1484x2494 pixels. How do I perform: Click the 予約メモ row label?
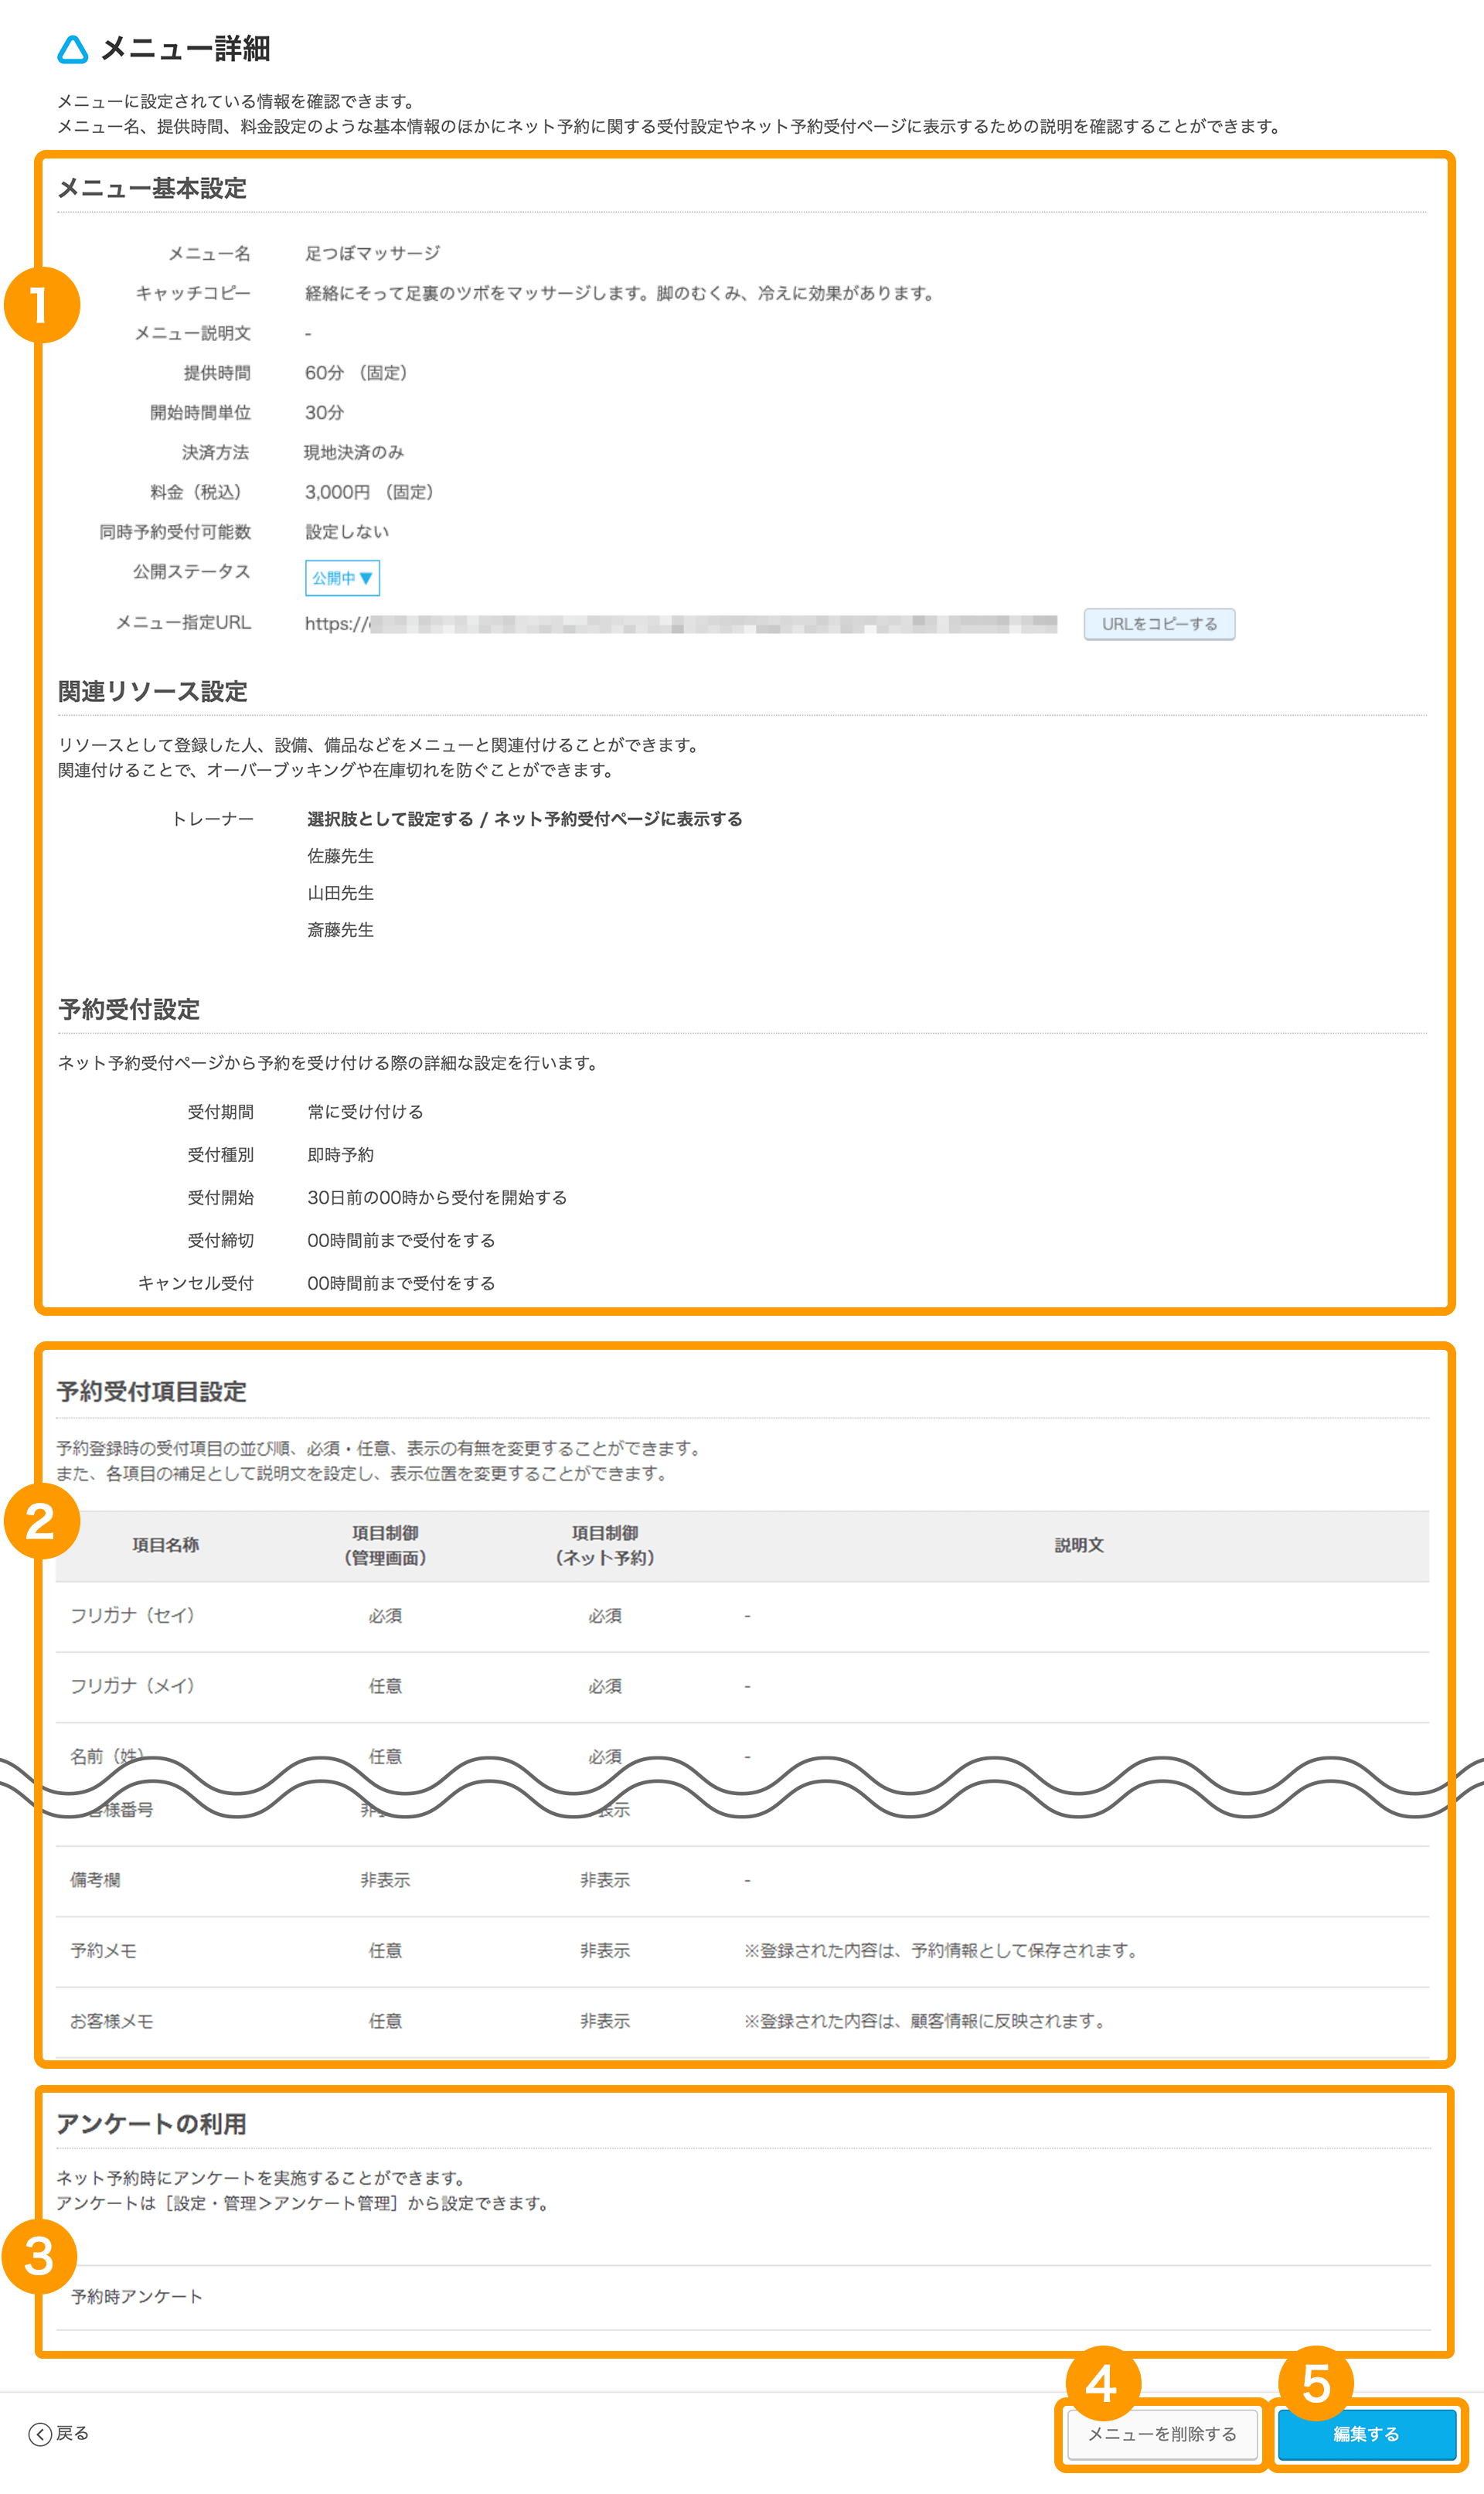pos(103,1950)
